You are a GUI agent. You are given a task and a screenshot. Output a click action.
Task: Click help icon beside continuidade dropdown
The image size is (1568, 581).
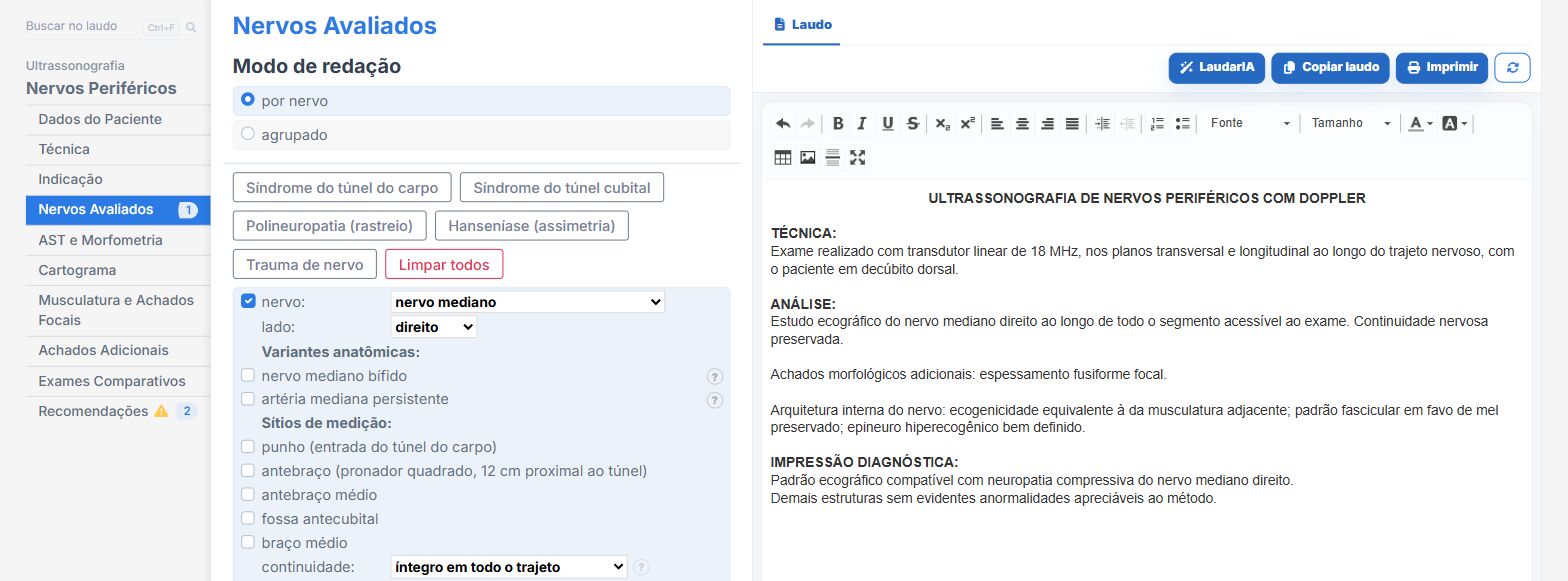tap(641, 567)
